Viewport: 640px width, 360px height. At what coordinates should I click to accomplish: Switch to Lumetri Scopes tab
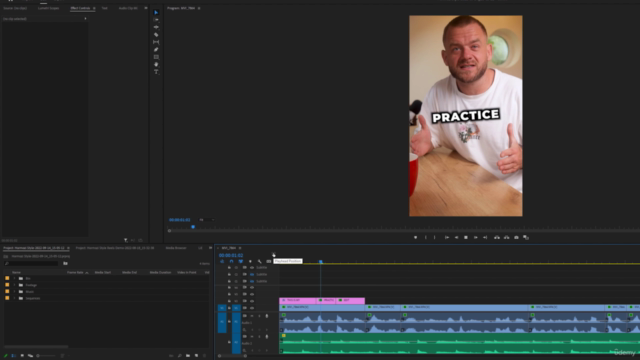pos(49,8)
